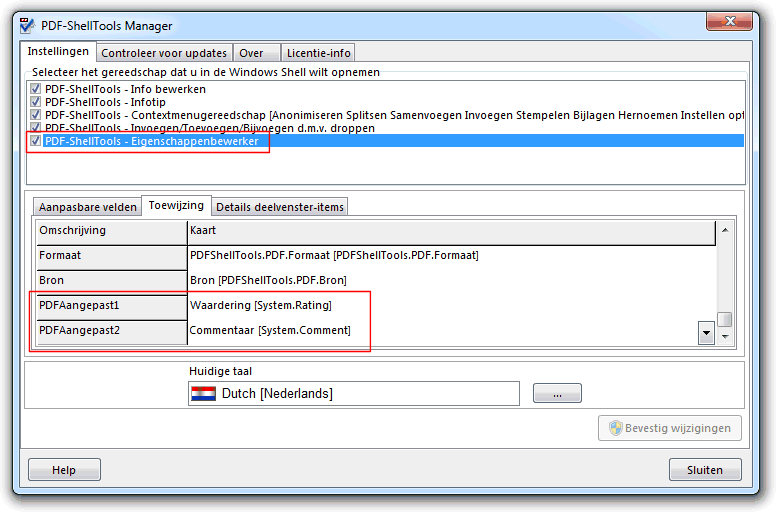Close the PDF-ShellTools Manager window

pyautogui.click(x=729, y=21)
